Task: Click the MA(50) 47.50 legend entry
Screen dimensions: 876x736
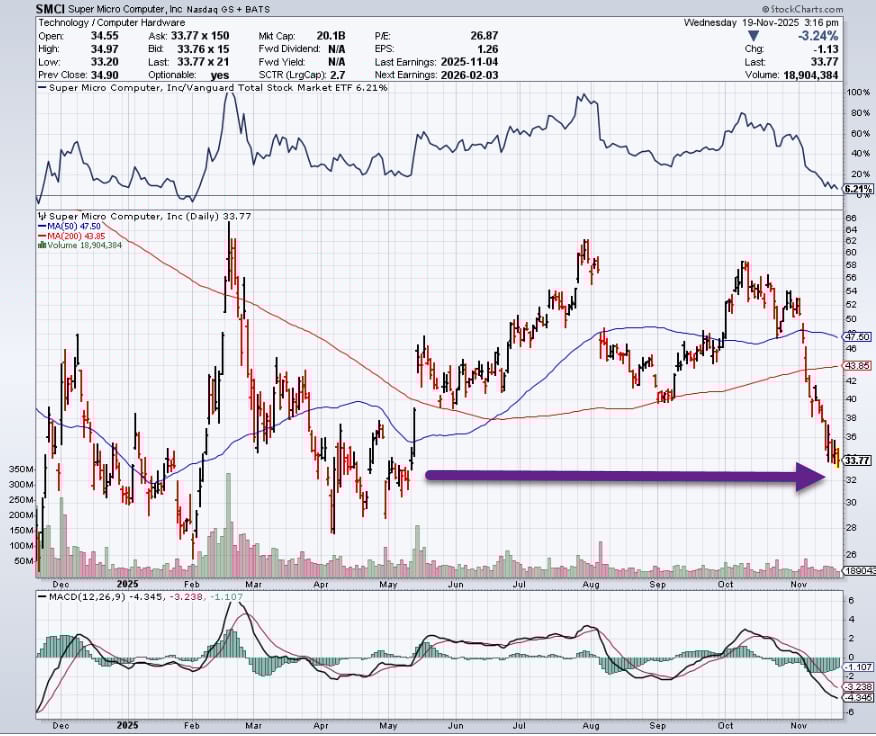Action: 69,226
